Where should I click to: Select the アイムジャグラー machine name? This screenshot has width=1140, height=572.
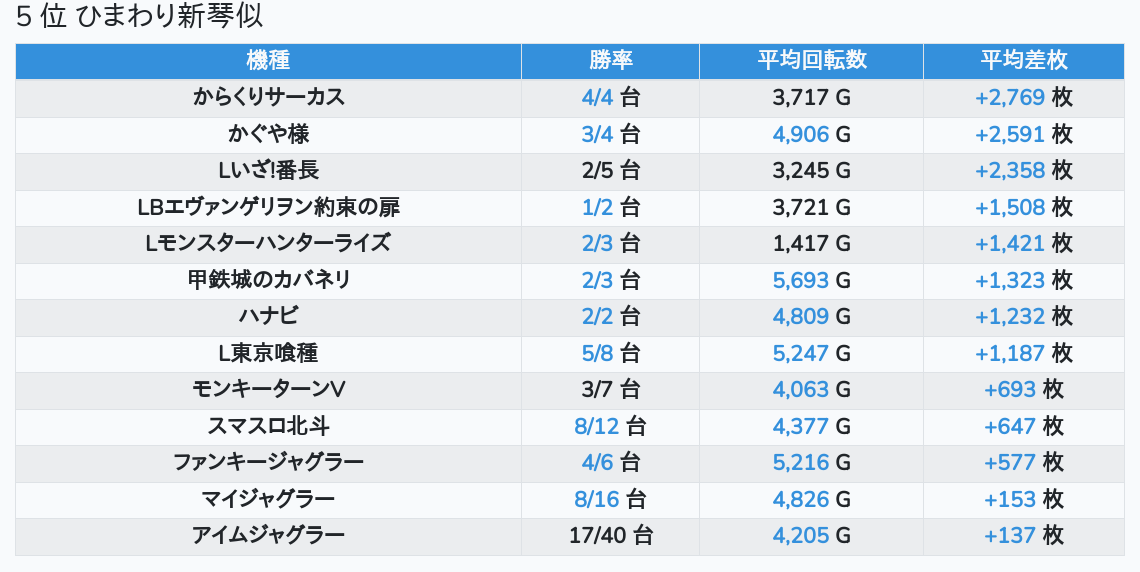tap(268, 535)
